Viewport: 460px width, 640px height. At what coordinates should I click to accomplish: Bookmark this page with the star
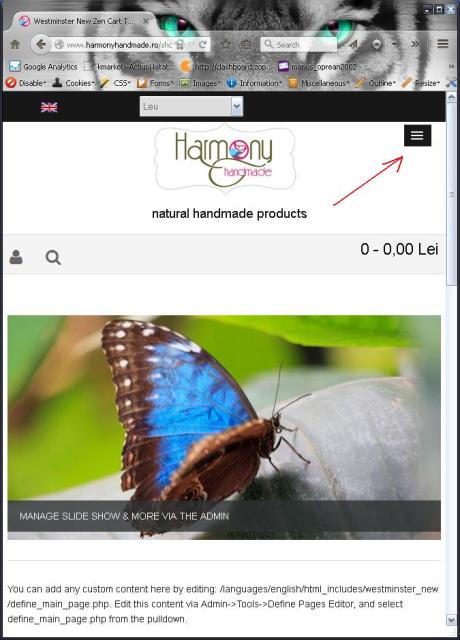pyautogui.click(x=226, y=44)
